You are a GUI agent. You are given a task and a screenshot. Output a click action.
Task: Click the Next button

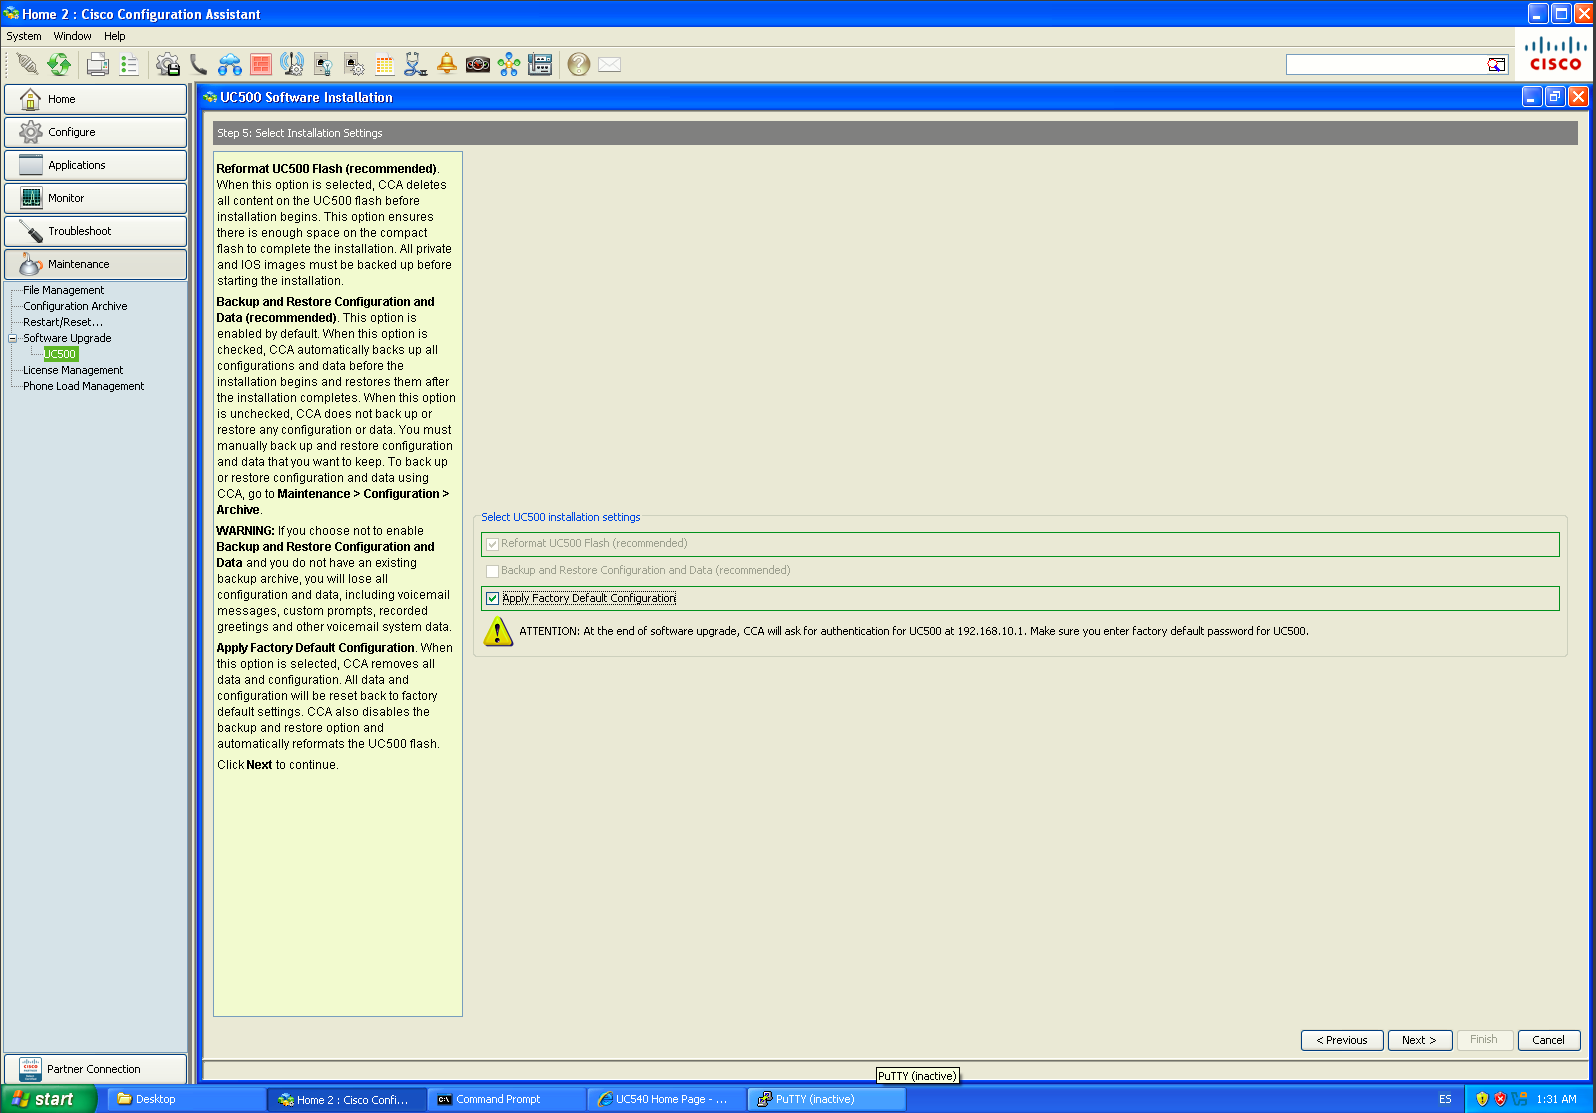[1420, 1040]
